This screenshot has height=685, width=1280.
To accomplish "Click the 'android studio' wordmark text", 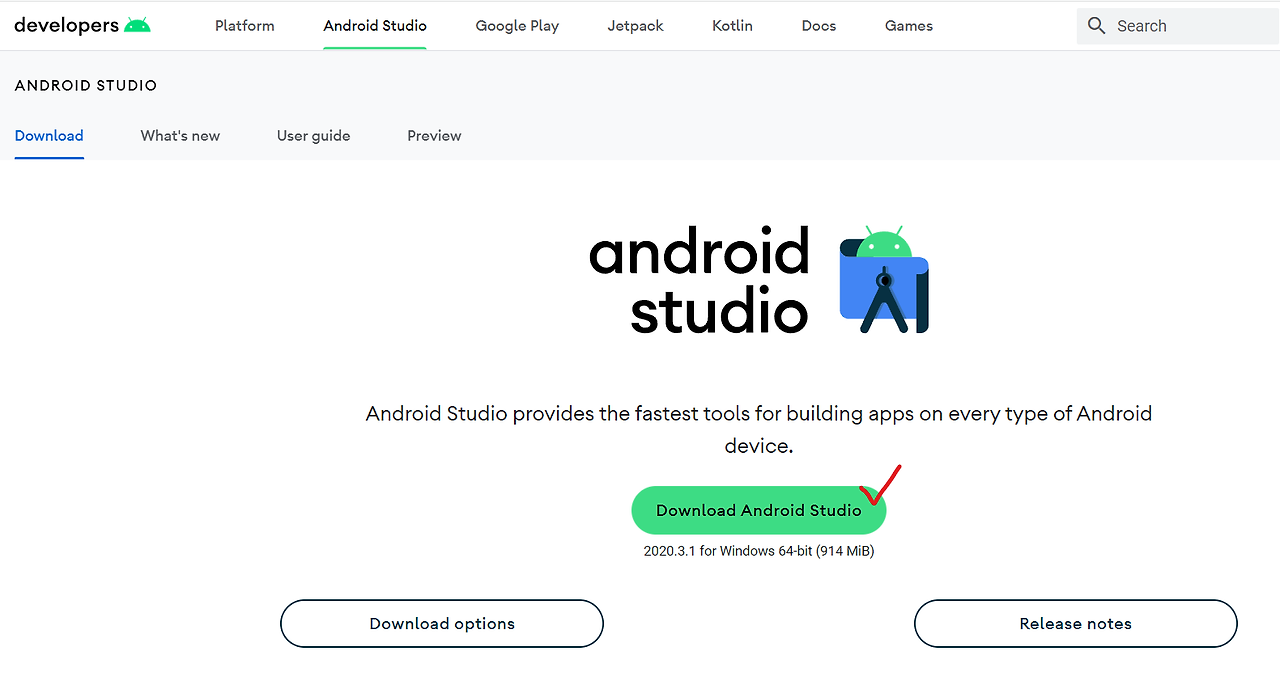I will tap(699, 280).
